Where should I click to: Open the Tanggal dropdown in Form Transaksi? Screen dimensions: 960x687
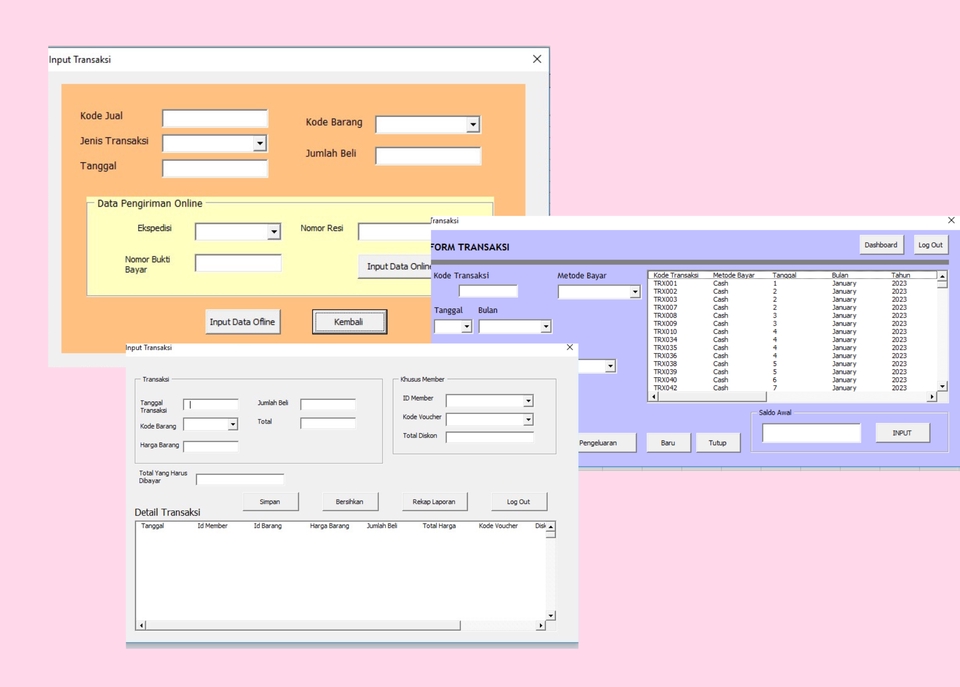pos(466,327)
